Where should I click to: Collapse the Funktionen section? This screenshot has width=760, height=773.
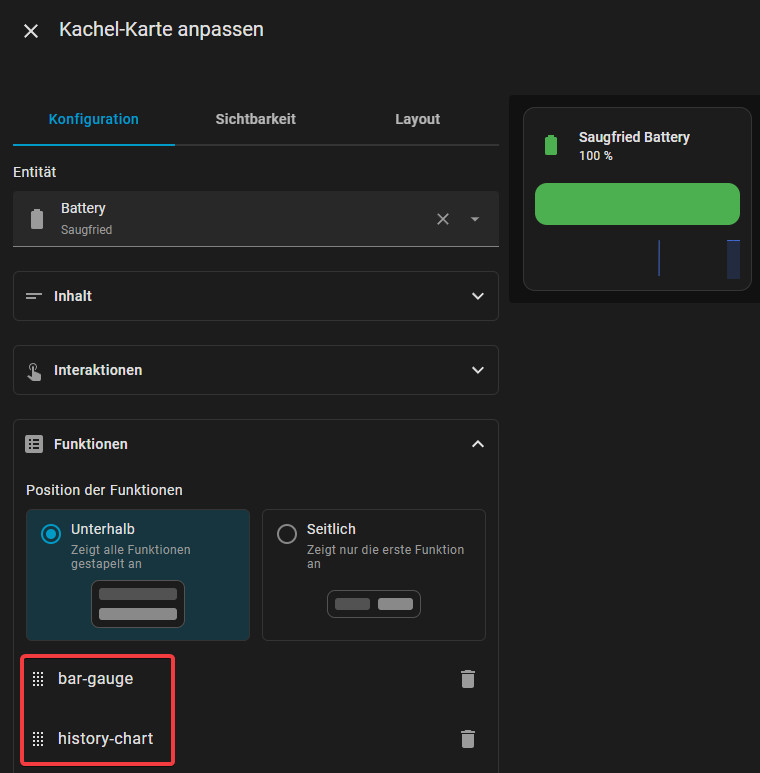coord(478,444)
